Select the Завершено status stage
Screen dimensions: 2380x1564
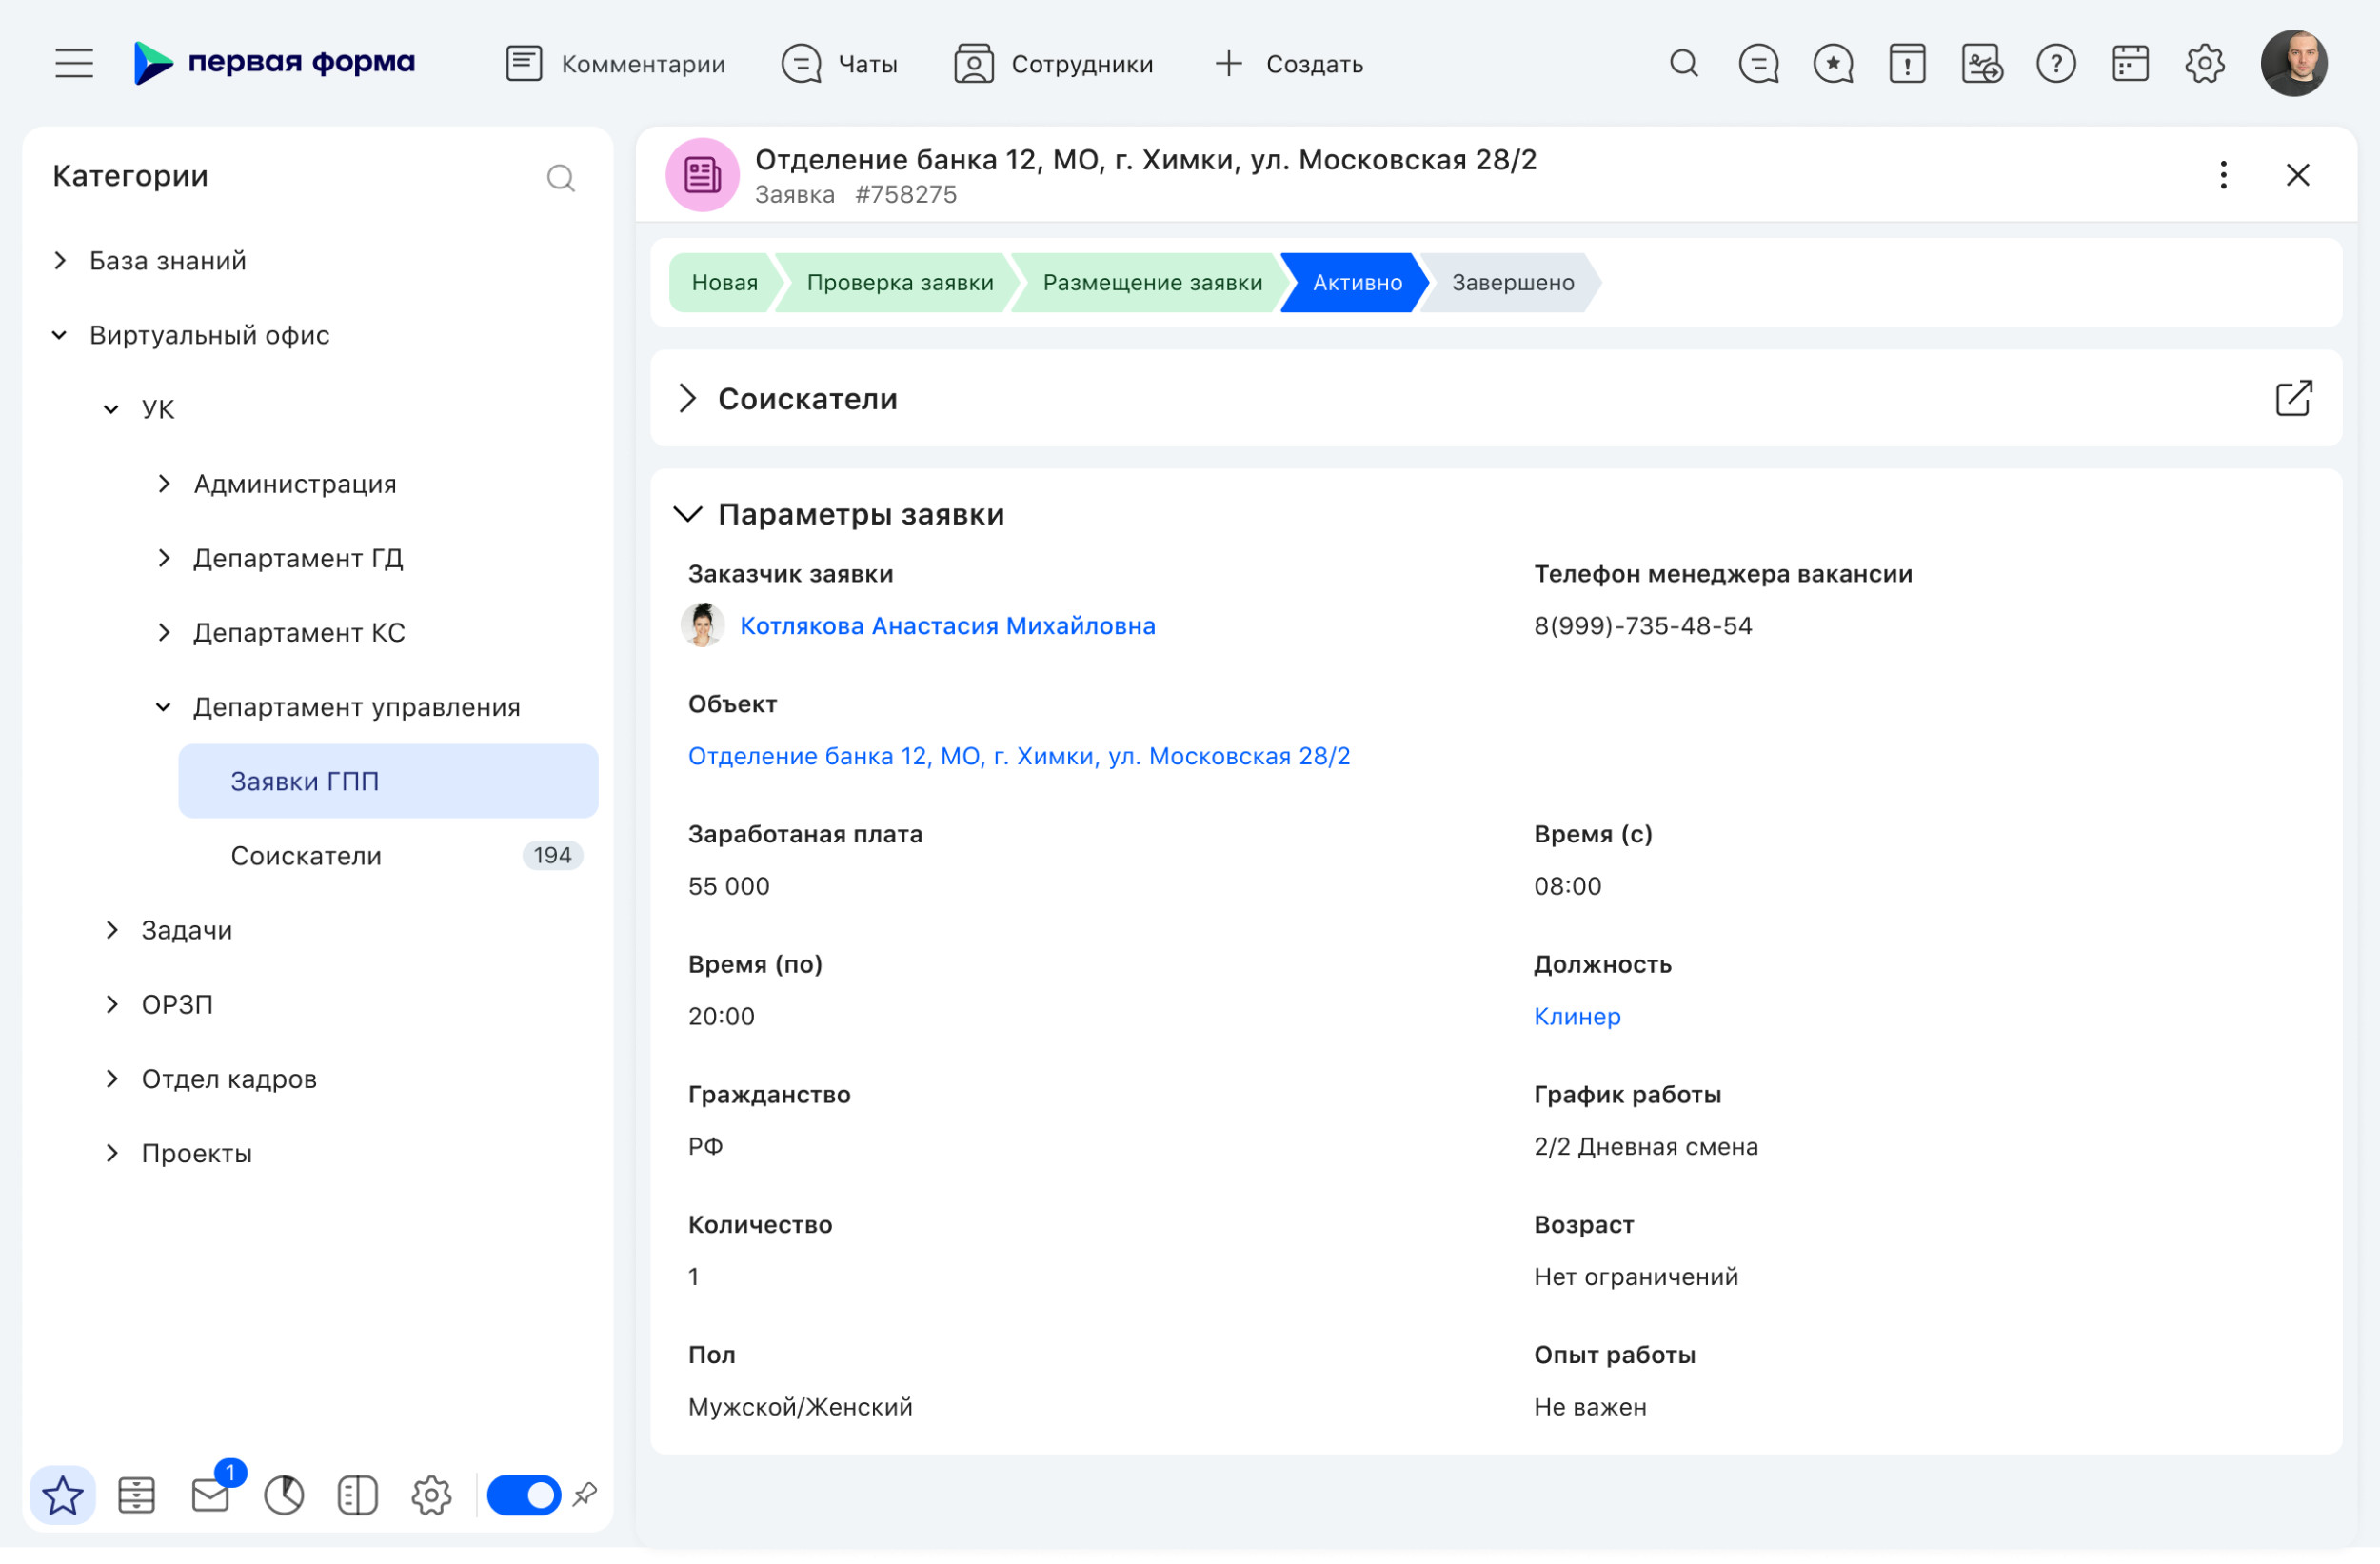coord(1512,283)
